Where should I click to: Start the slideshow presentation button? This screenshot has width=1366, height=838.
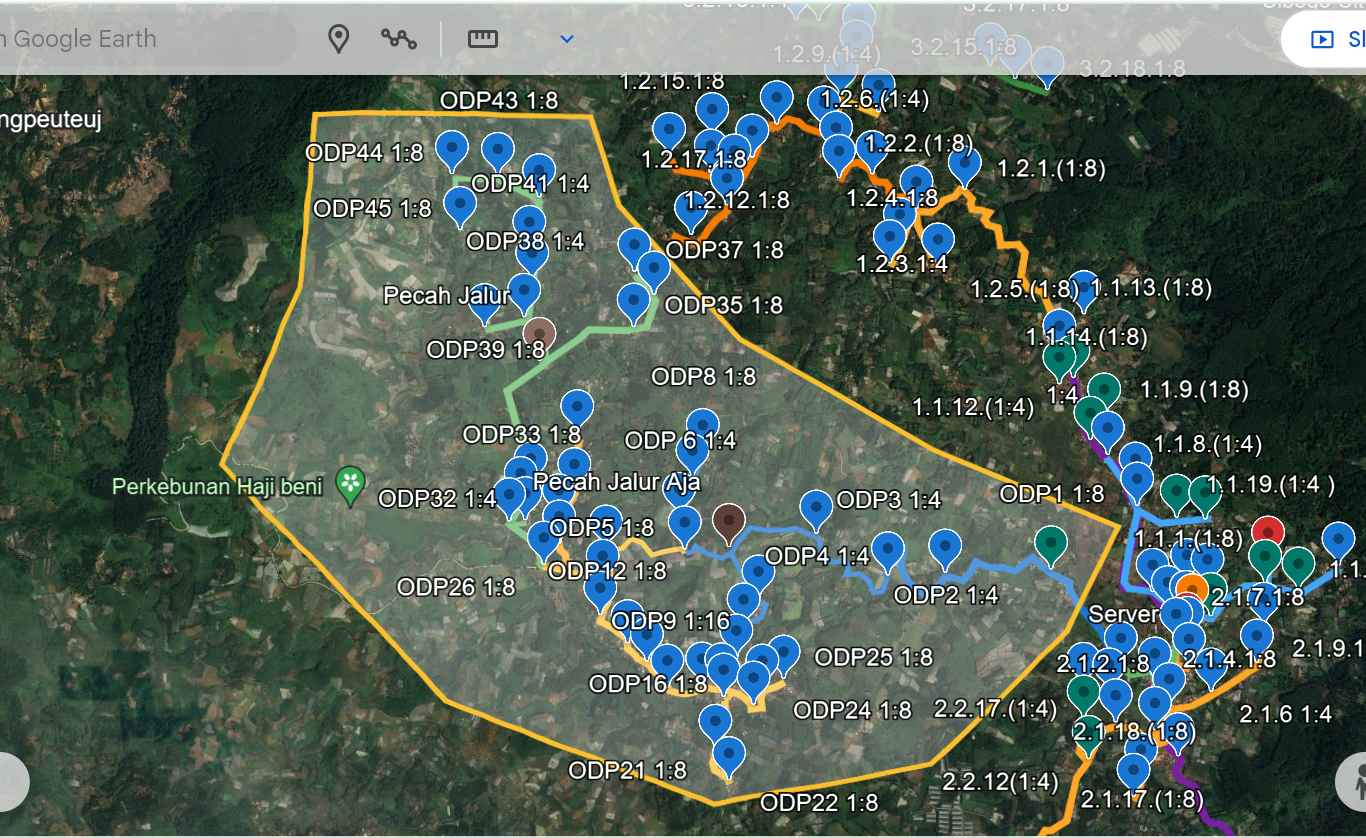1328,39
